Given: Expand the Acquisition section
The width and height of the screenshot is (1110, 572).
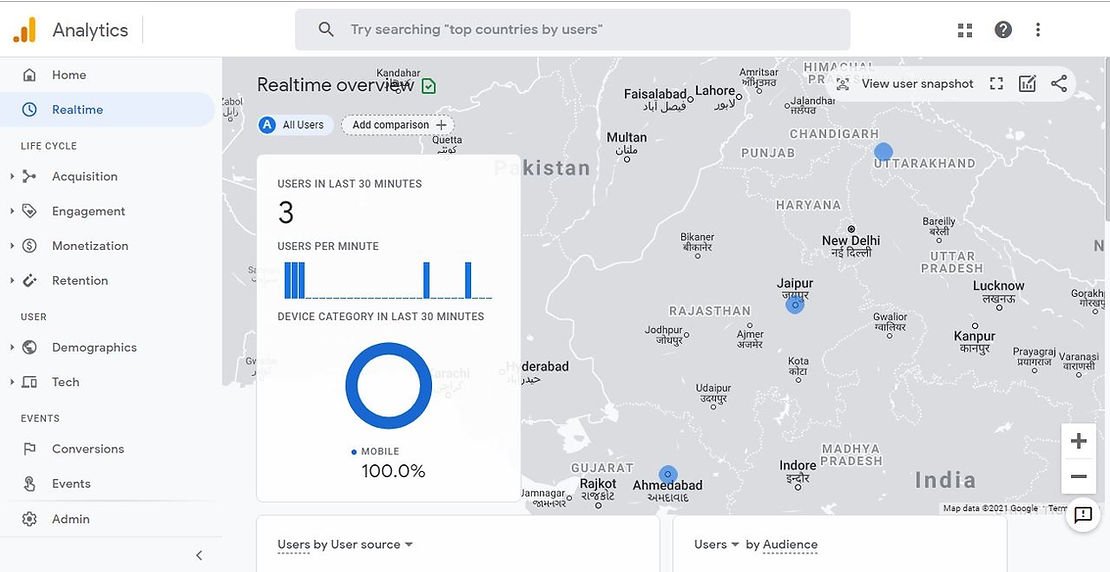Looking at the screenshot, I should (x=84, y=177).
